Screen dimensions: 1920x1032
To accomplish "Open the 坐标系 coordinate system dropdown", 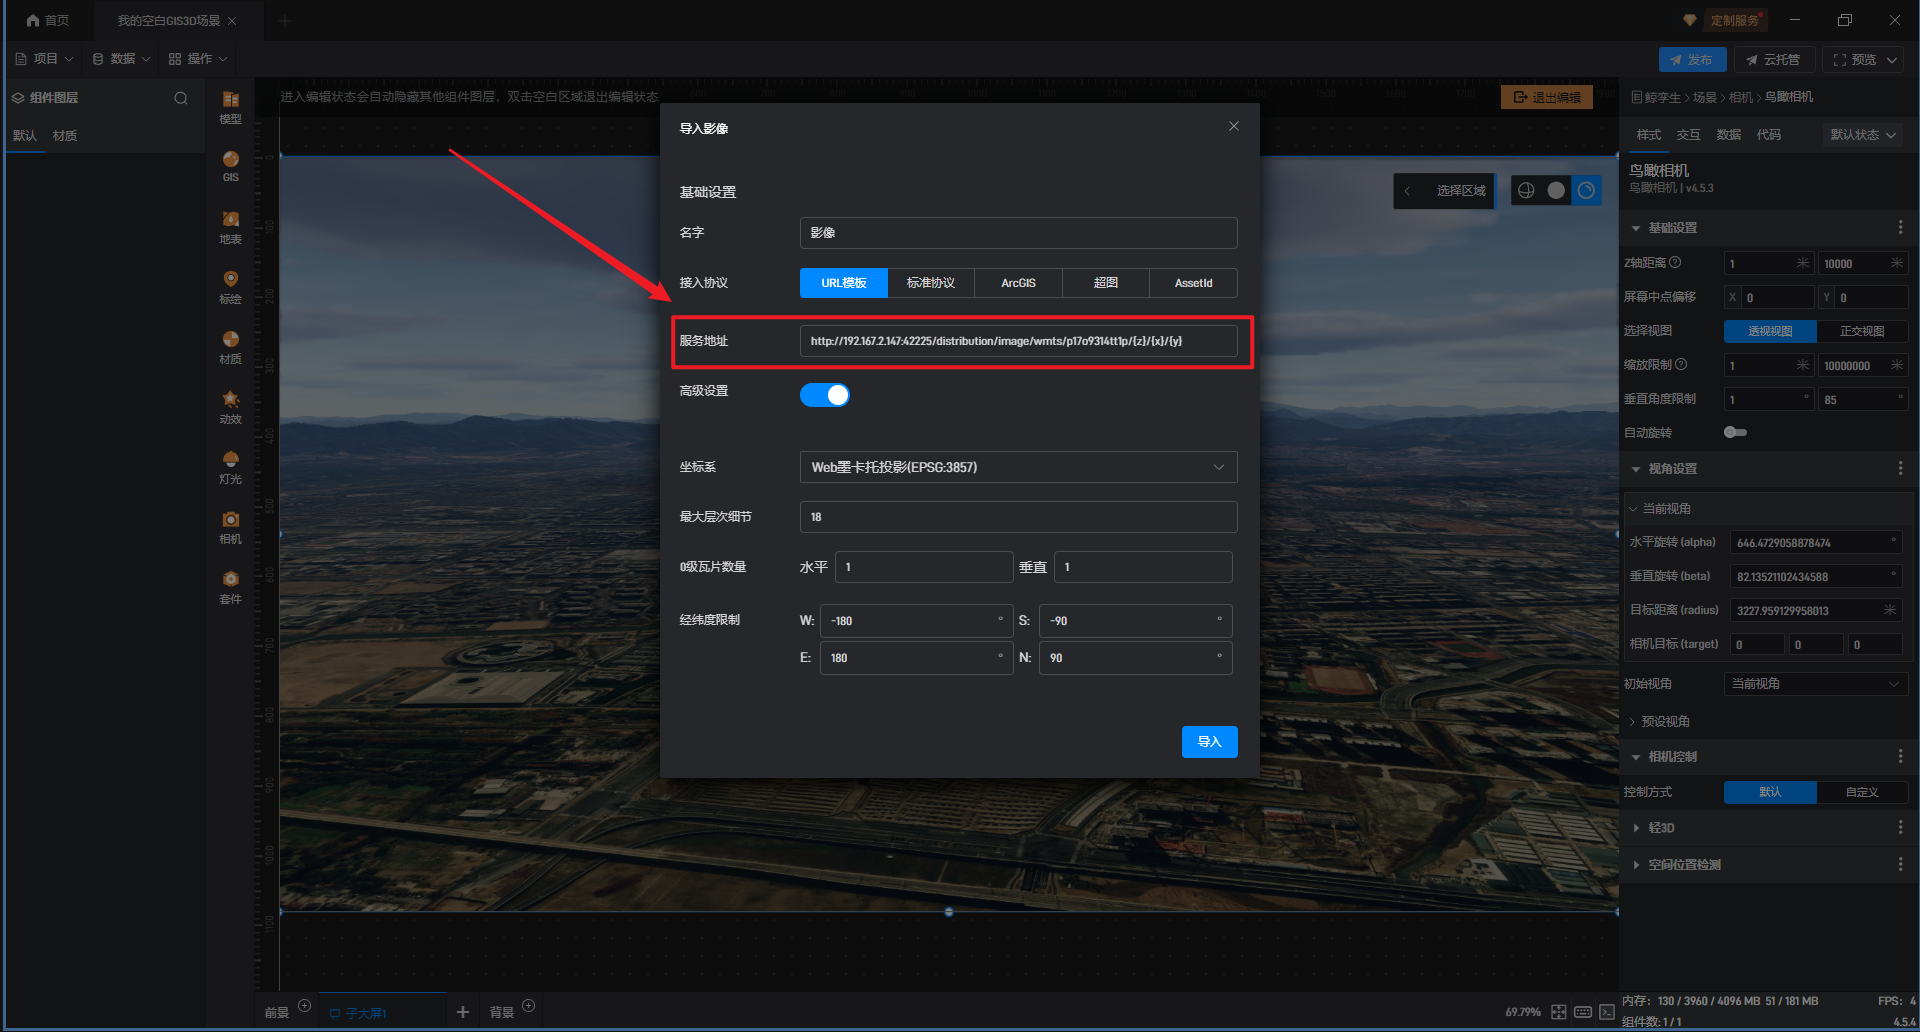I will (x=1018, y=467).
